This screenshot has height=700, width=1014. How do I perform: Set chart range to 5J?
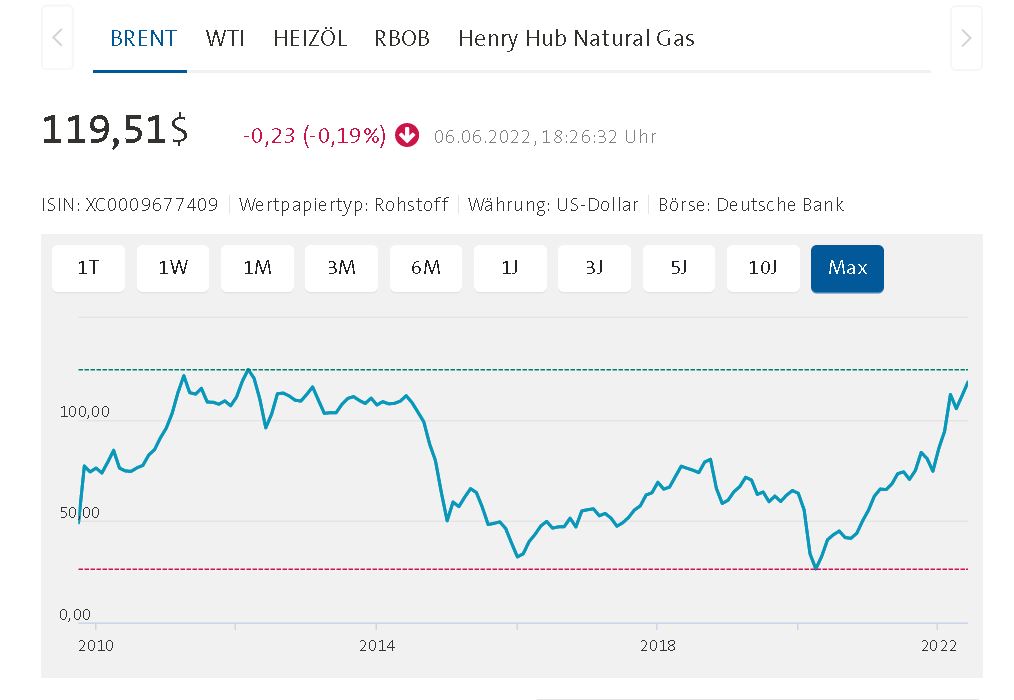point(679,268)
